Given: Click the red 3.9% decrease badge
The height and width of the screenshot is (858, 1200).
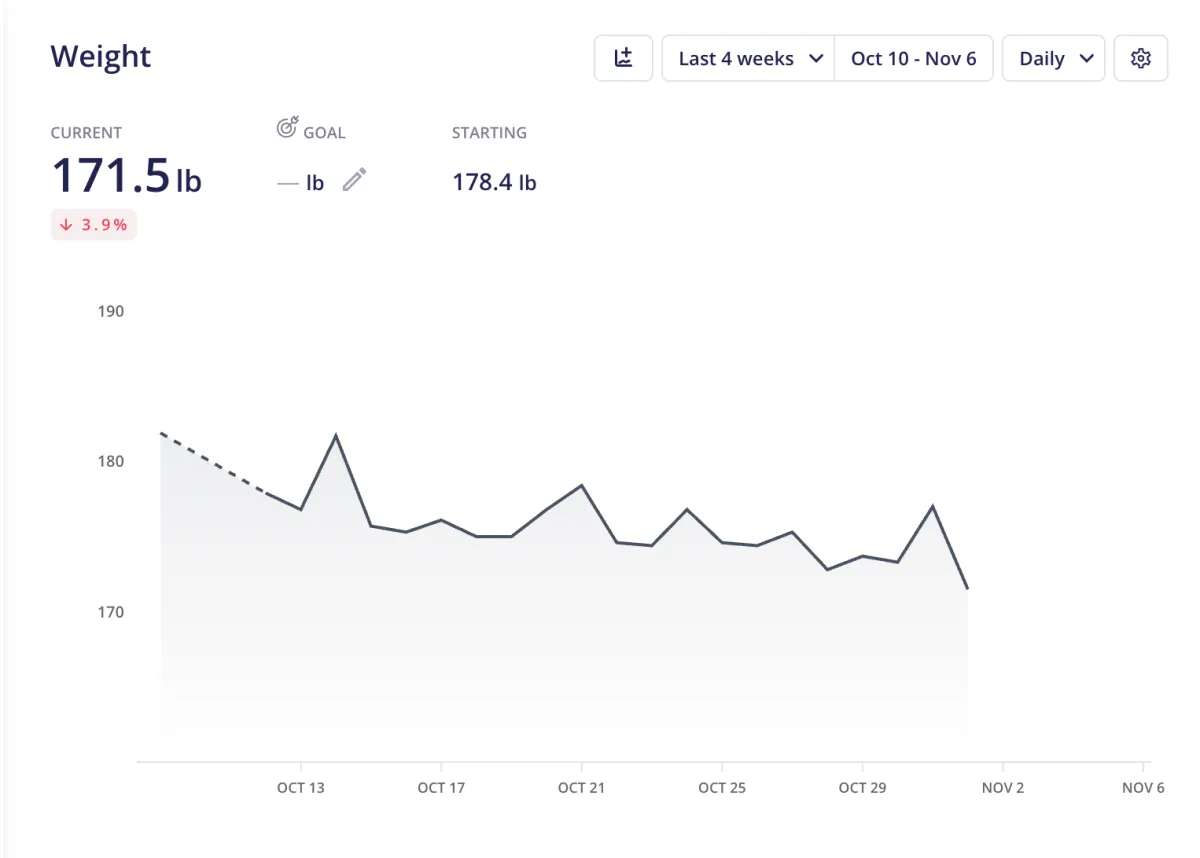Looking at the screenshot, I should (94, 225).
